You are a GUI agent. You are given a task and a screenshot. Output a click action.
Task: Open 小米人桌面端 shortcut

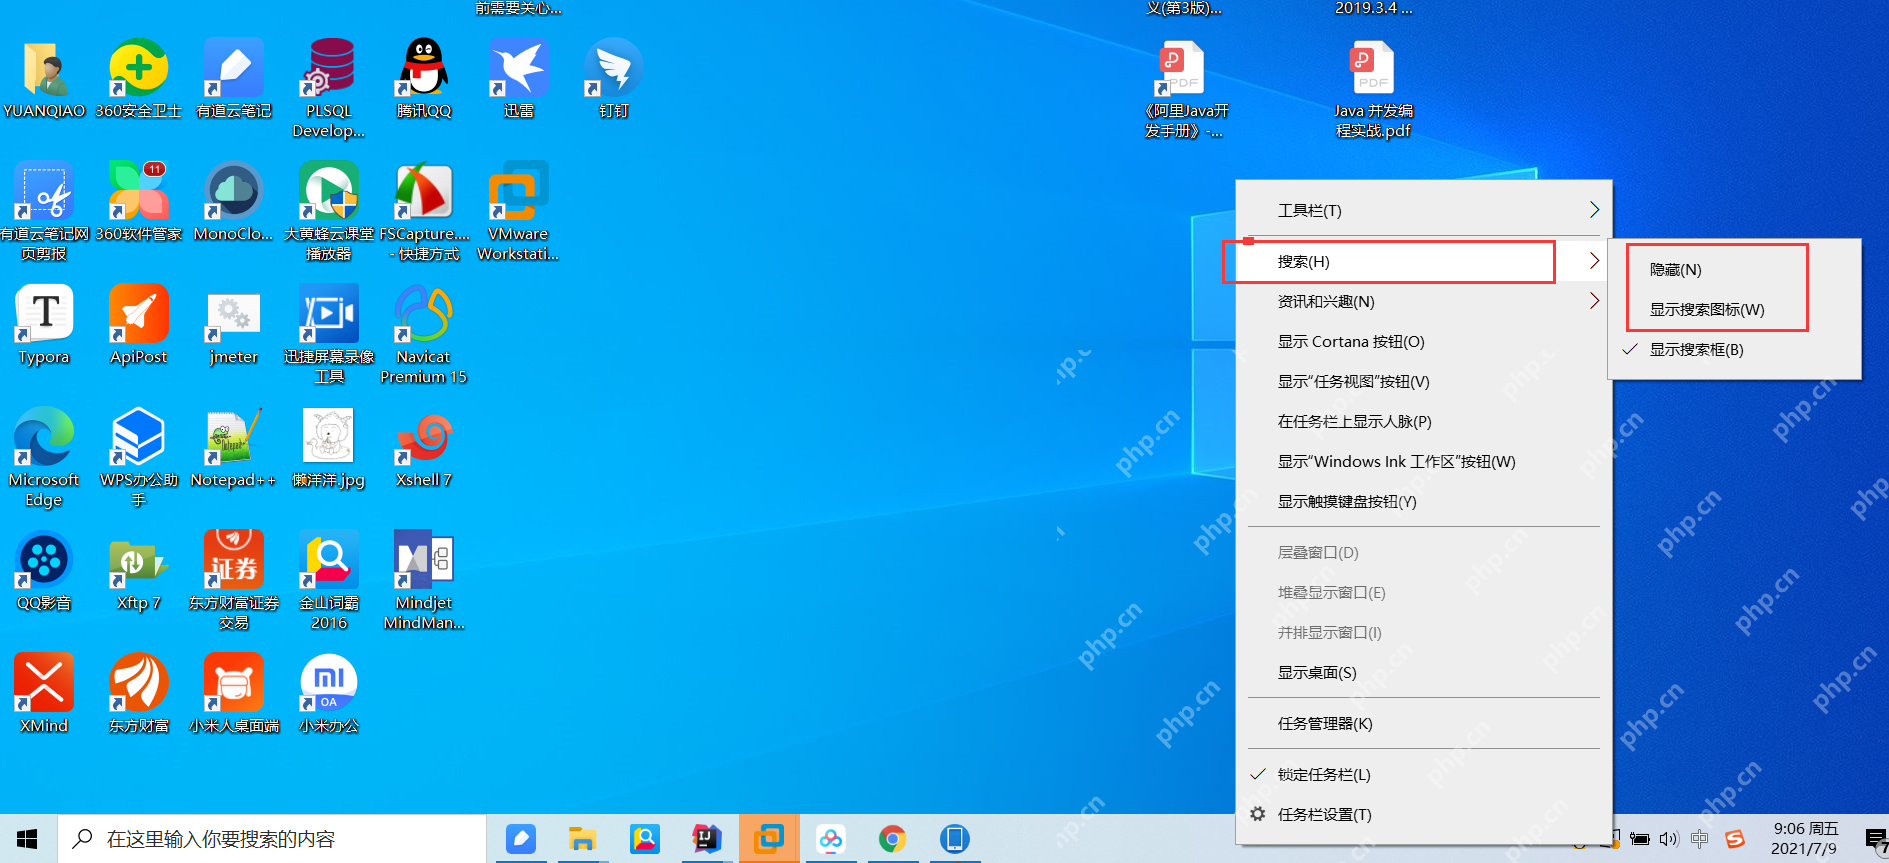click(234, 683)
